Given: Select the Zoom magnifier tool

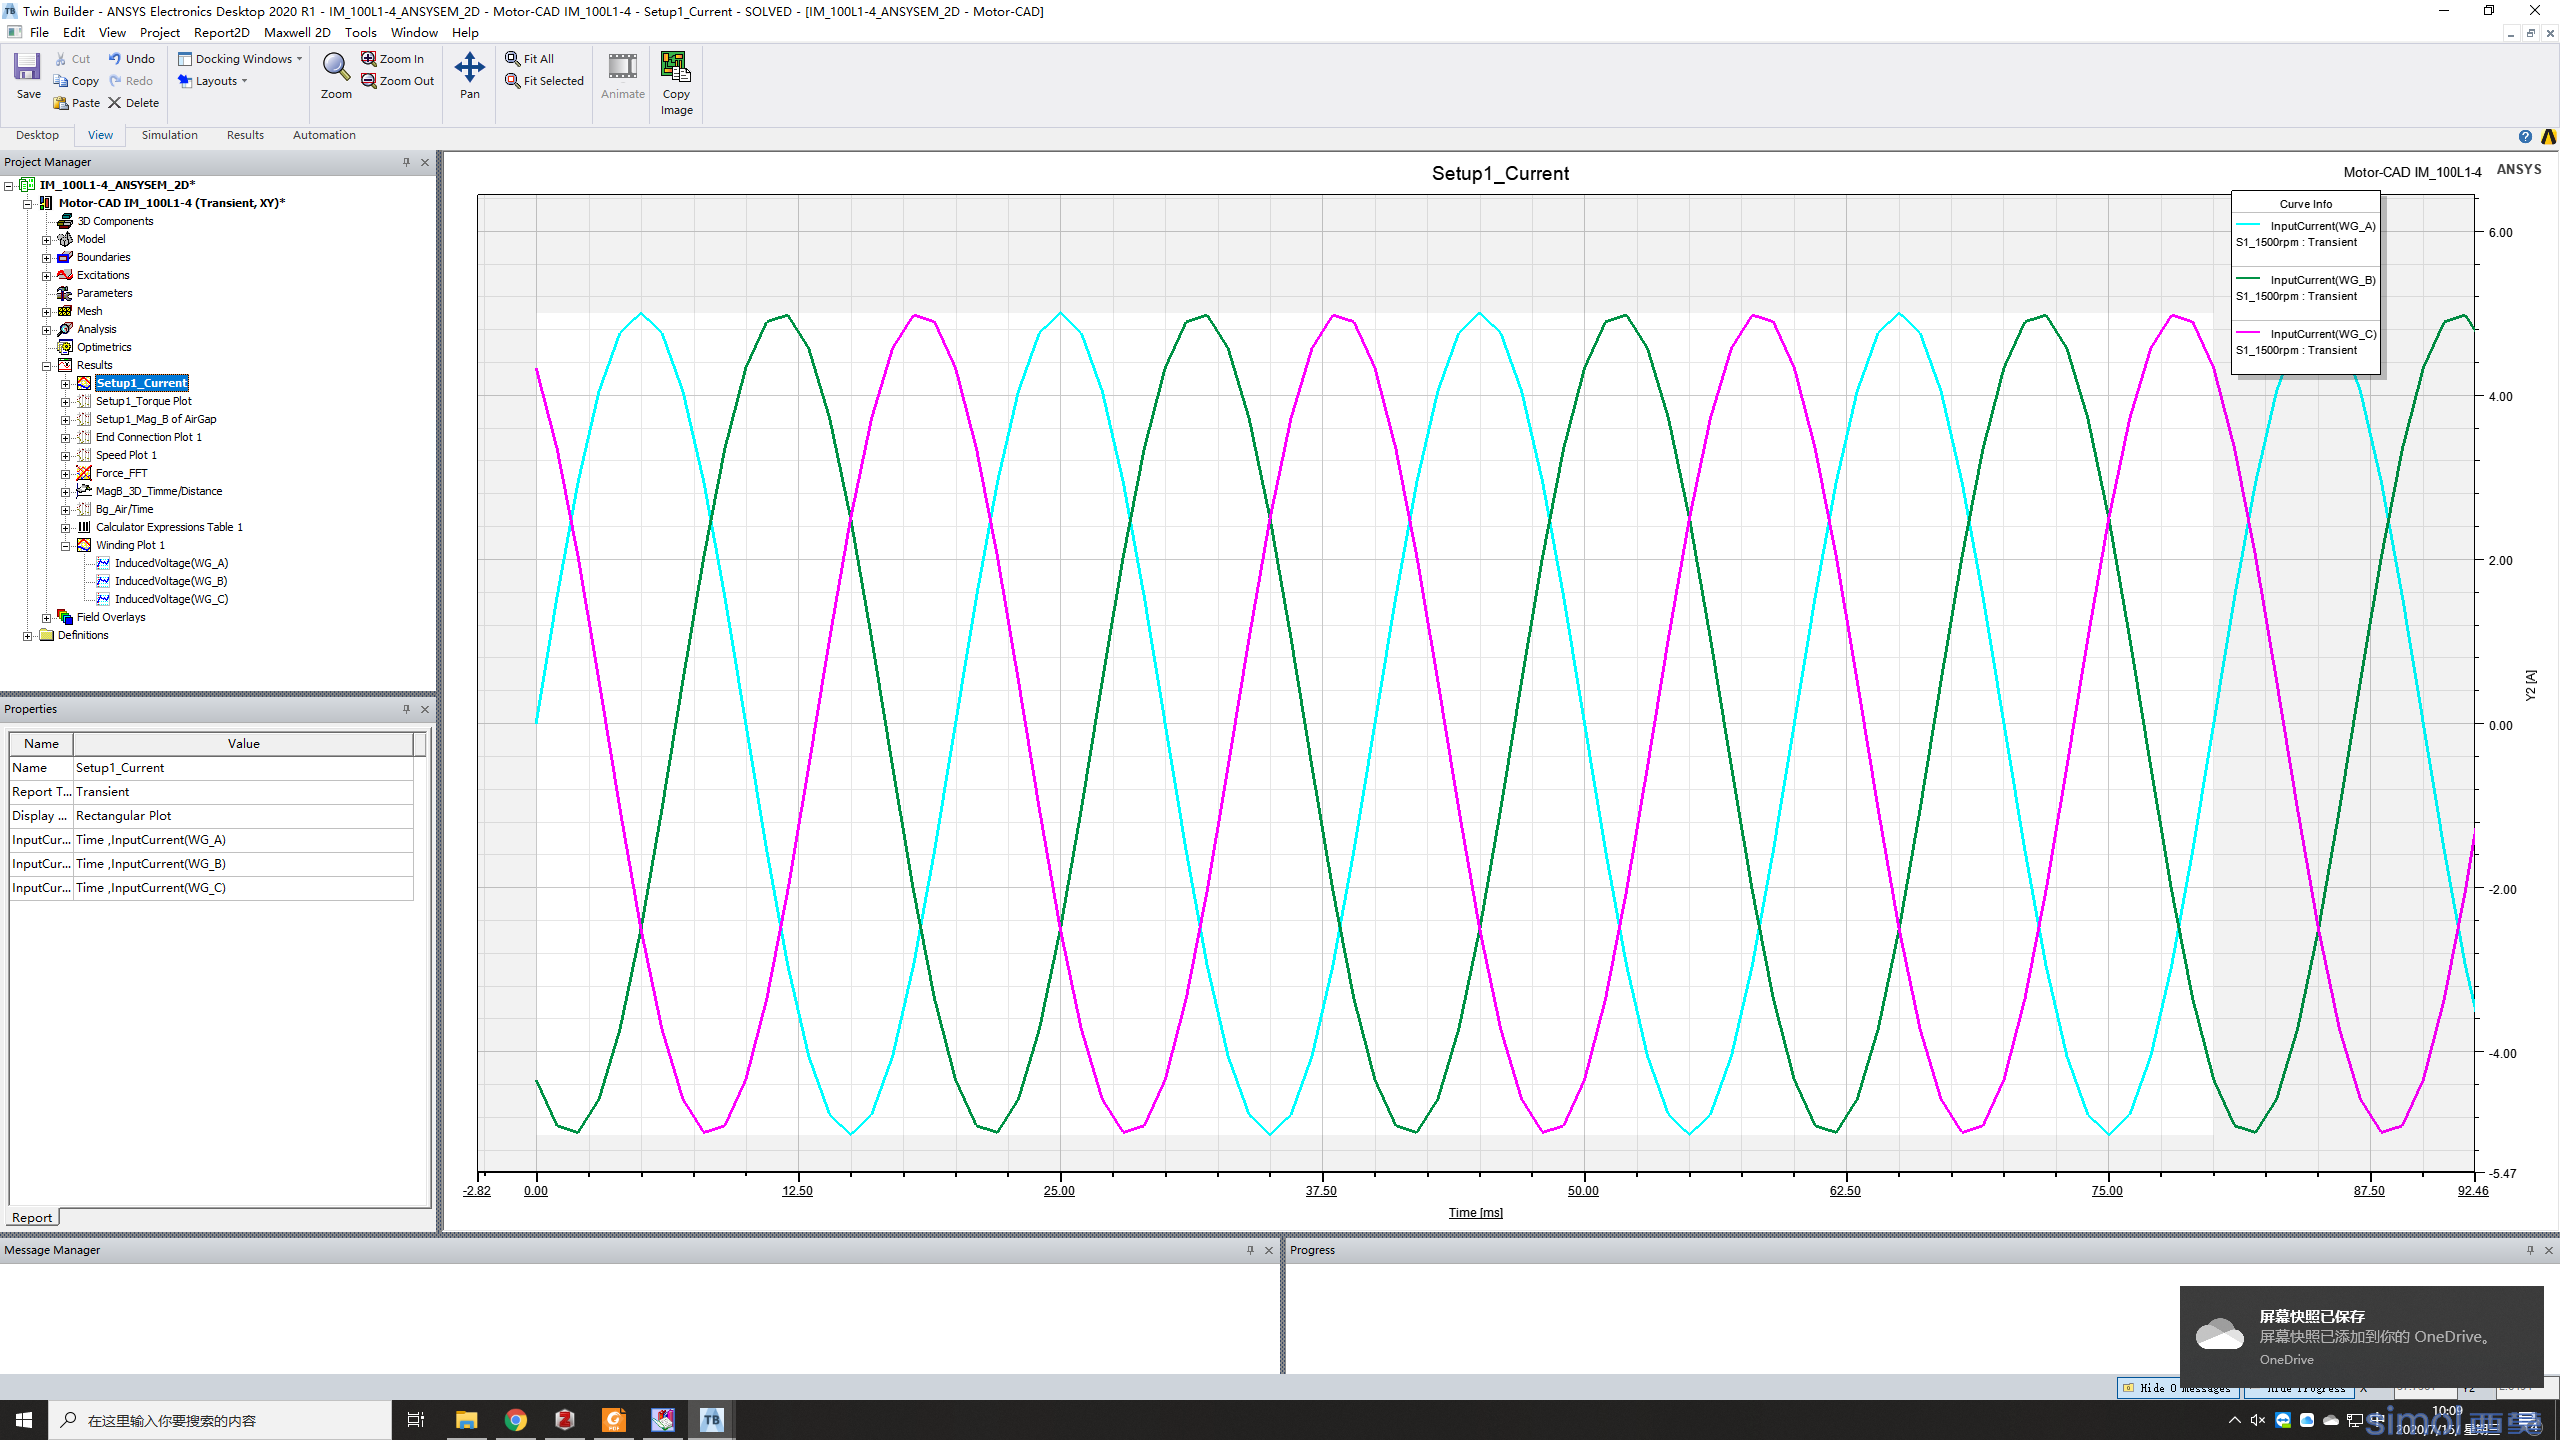Looking at the screenshot, I should [x=336, y=76].
